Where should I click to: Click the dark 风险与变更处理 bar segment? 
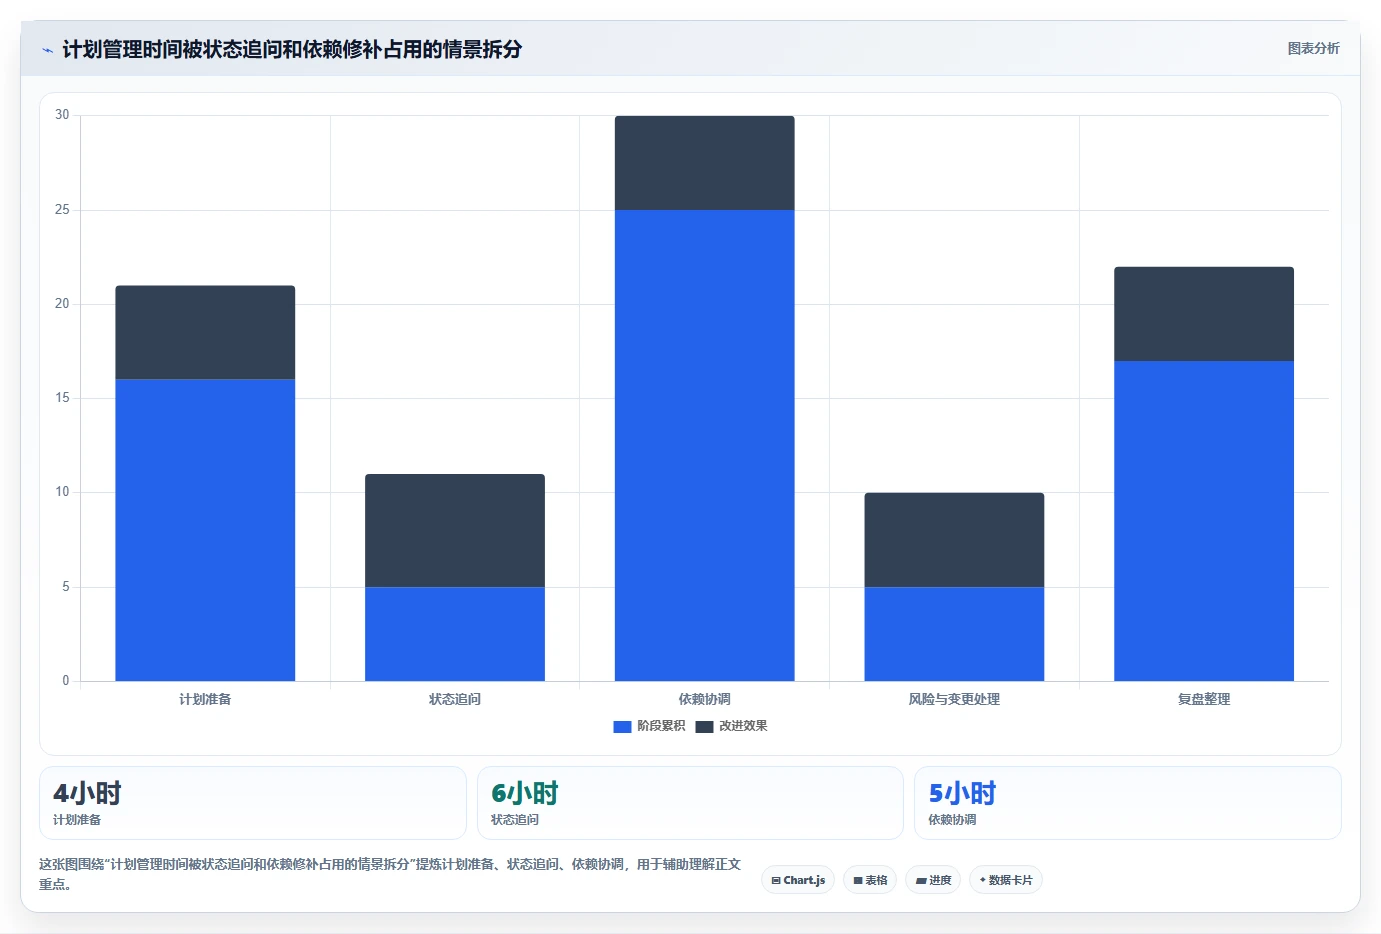(x=954, y=540)
